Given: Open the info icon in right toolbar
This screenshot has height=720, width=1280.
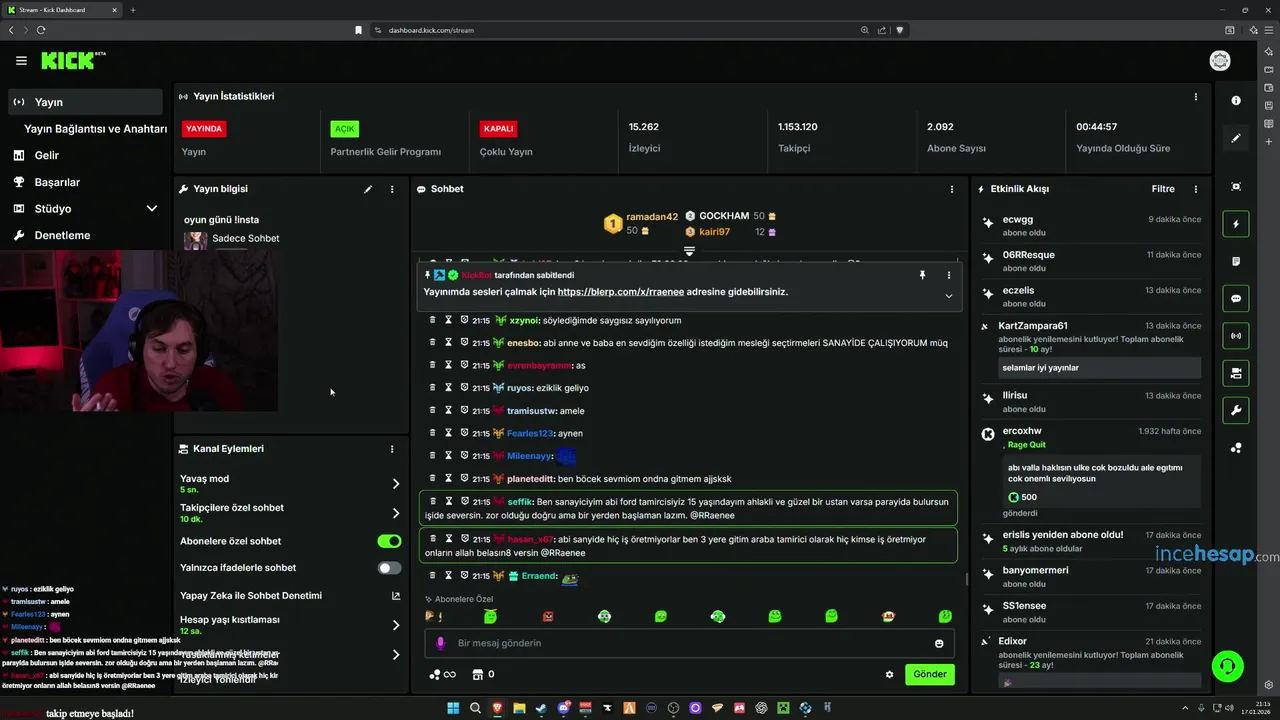Looking at the screenshot, I should pyautogui.click(x=1236, y=101).
